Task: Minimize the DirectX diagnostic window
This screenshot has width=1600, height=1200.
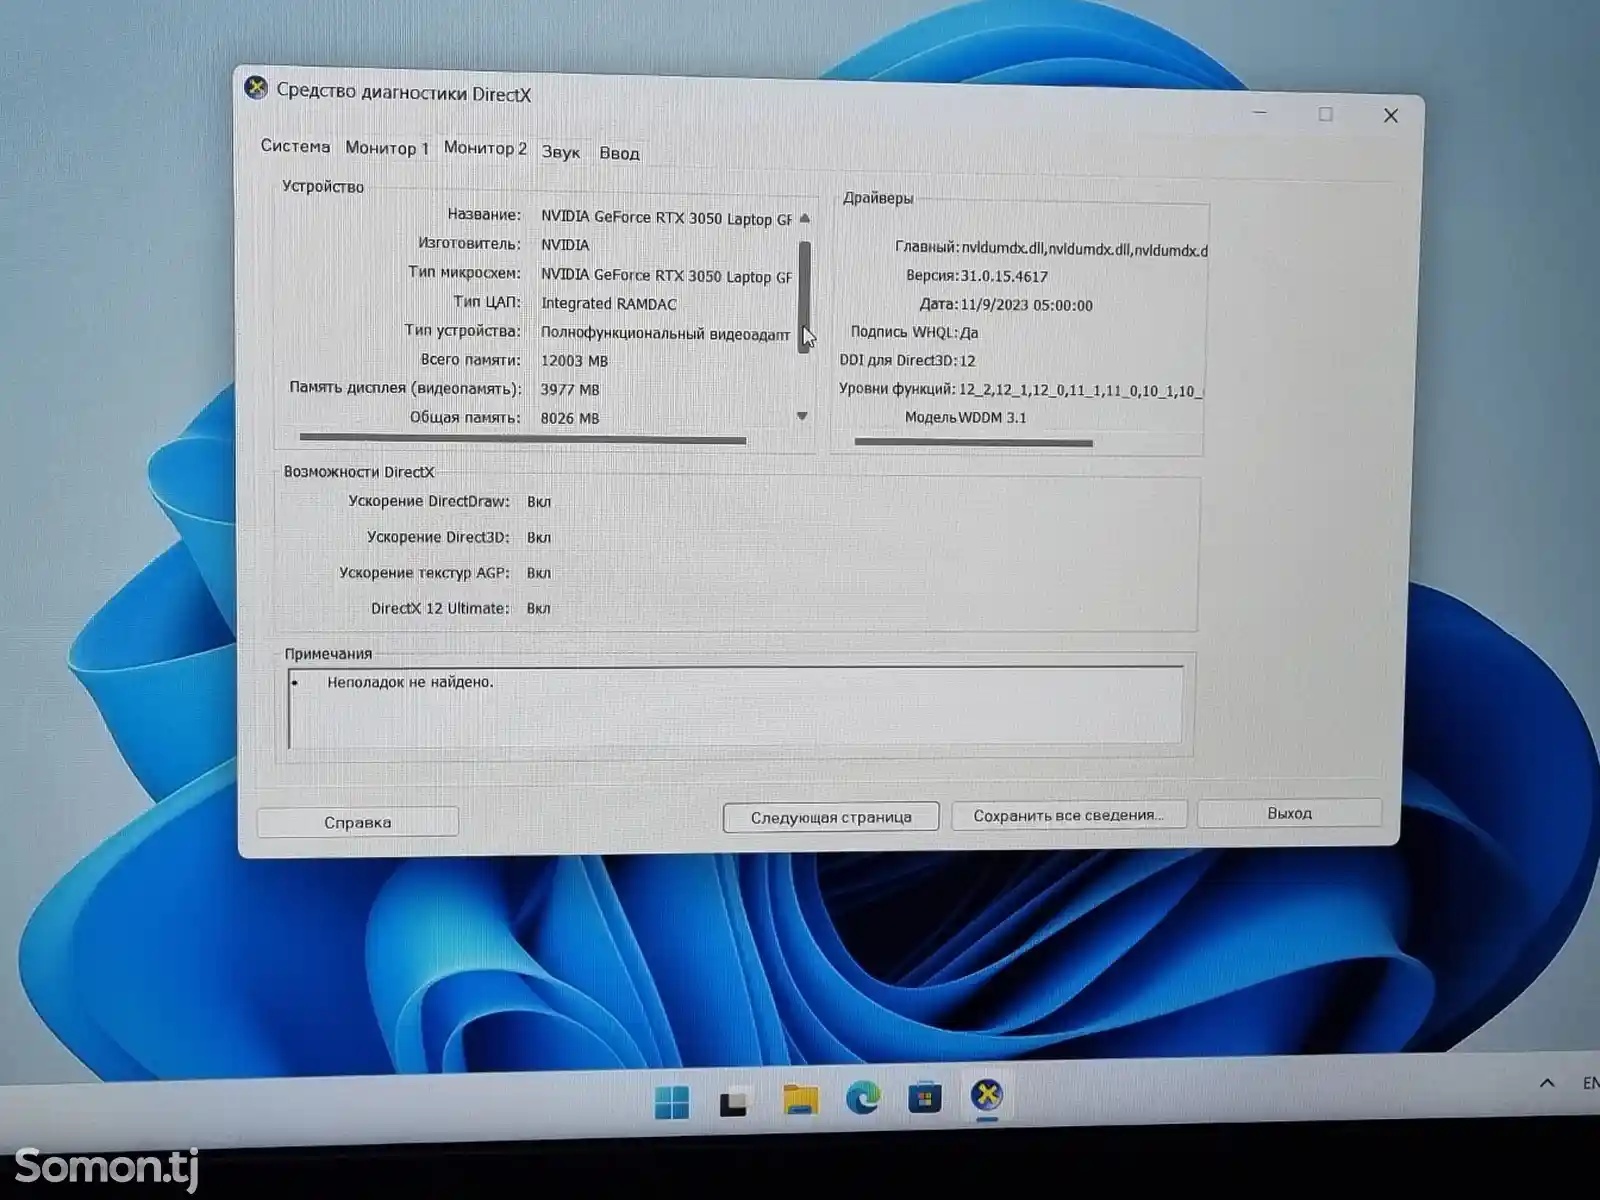Action: [x=1260, y=112]
